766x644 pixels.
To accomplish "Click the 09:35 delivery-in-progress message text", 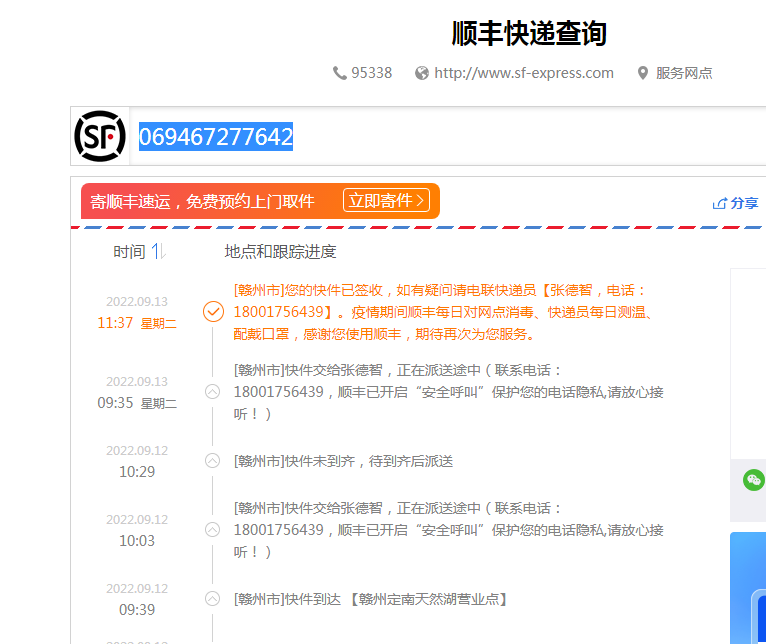I will click(x=448, y=392).
